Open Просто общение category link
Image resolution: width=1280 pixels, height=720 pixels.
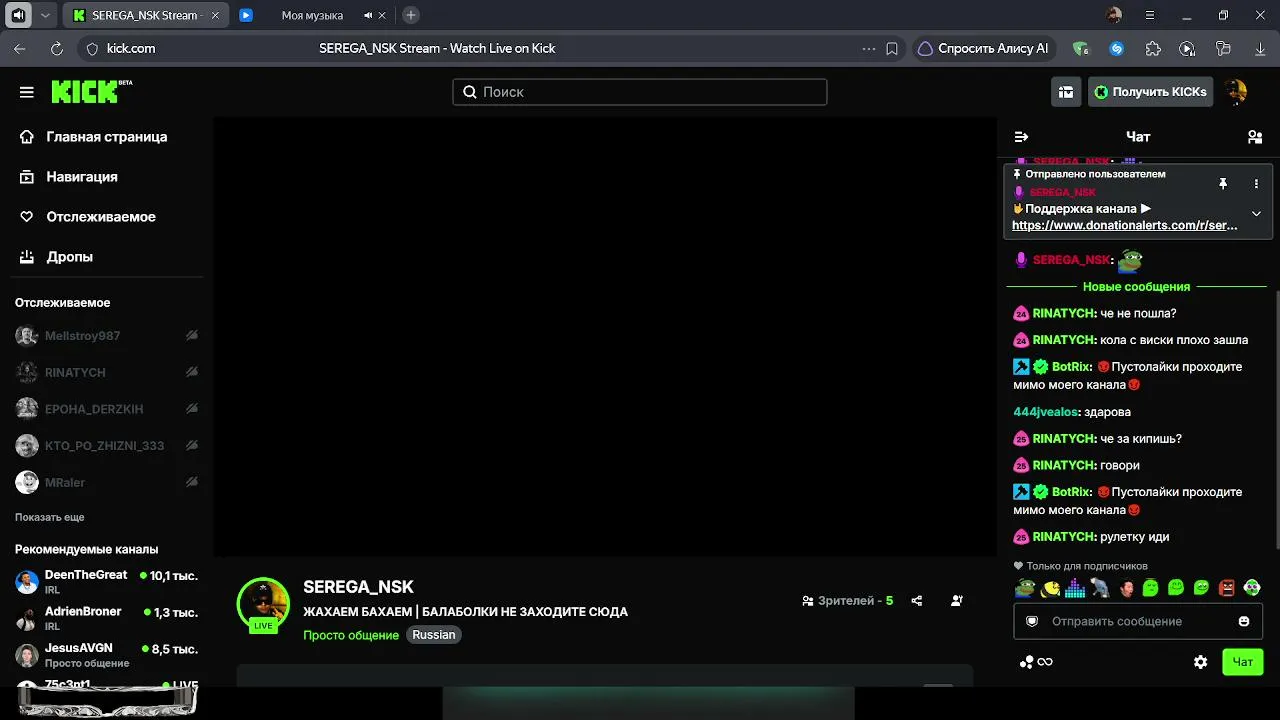pos(351,635)
